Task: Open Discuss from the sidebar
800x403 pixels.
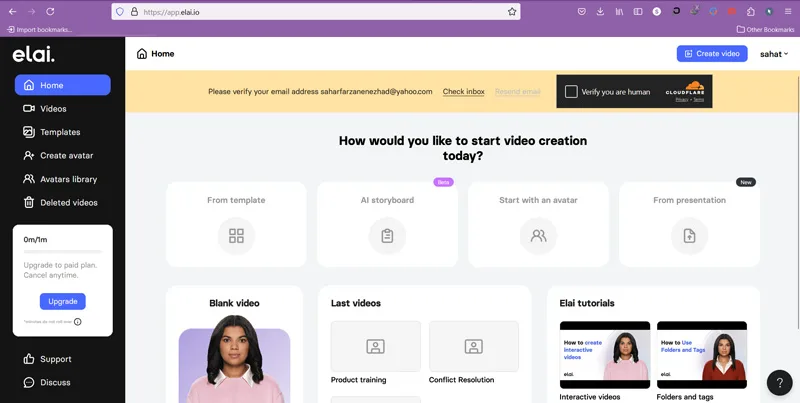Action: click(x=47, y=383)
